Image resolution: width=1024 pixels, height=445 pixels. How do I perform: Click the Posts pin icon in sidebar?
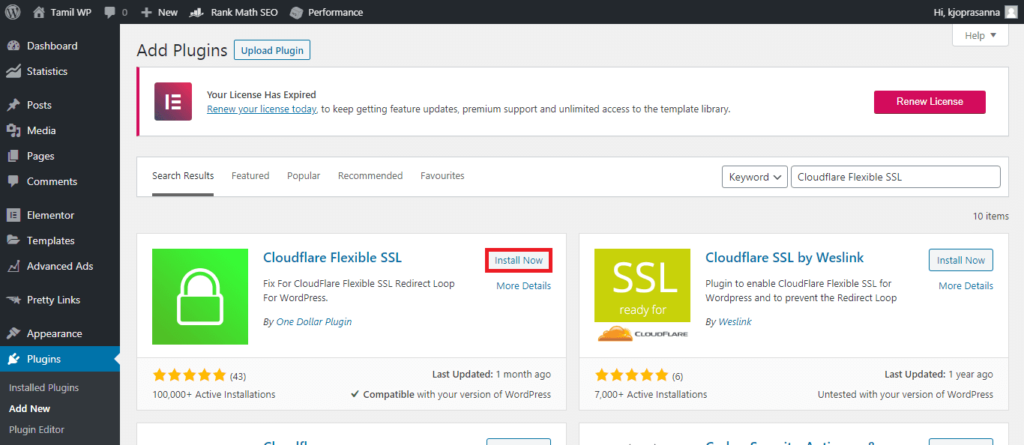click(x=13, y=105)
